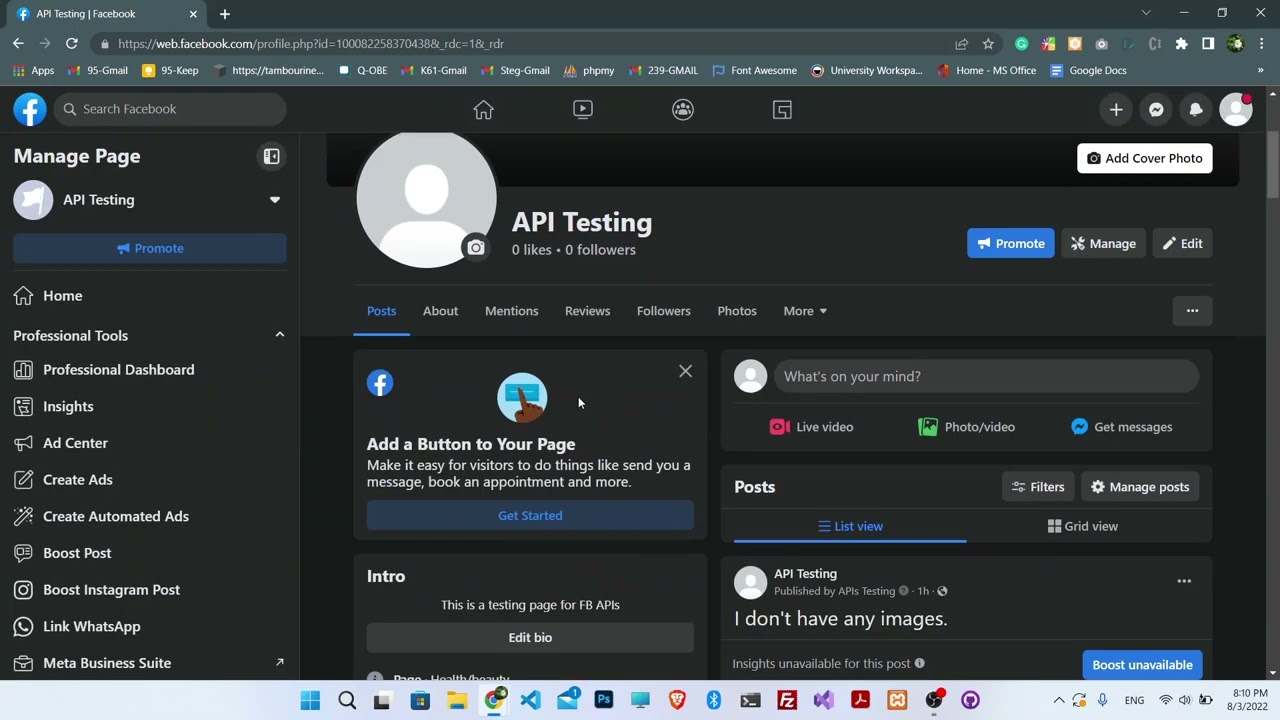Open Windows Start button on taskbar

tap(310, 700)
